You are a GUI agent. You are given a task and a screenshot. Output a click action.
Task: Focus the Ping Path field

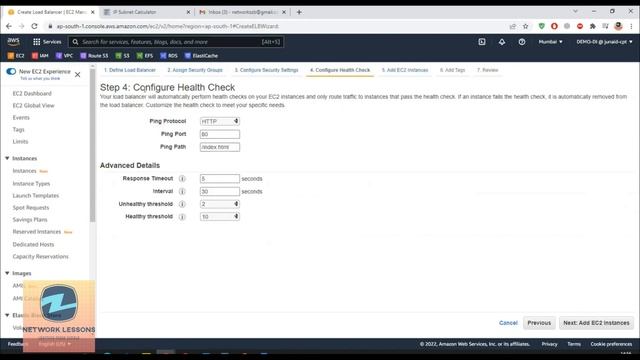click(220, 147)
